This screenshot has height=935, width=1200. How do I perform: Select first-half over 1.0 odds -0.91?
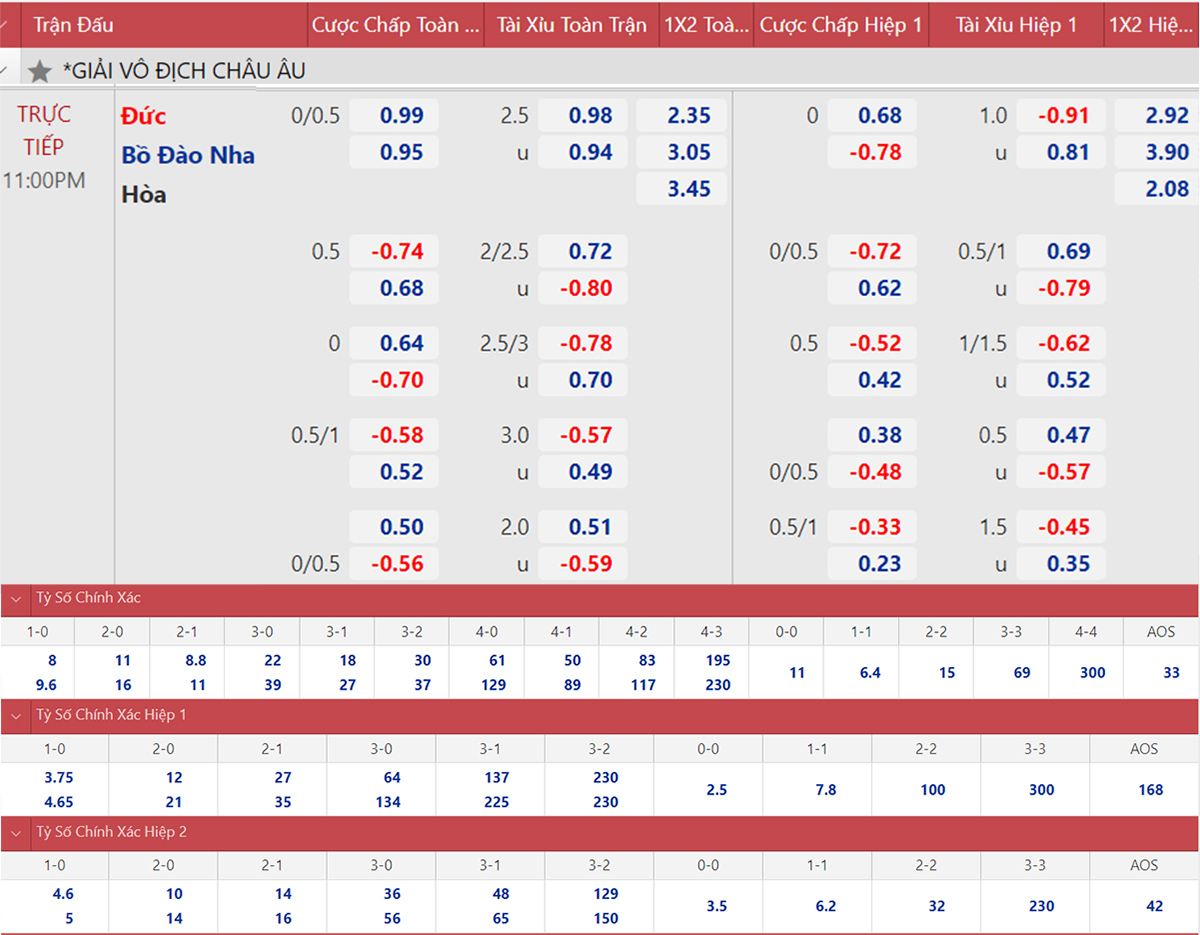click(x=1063, y=116)
